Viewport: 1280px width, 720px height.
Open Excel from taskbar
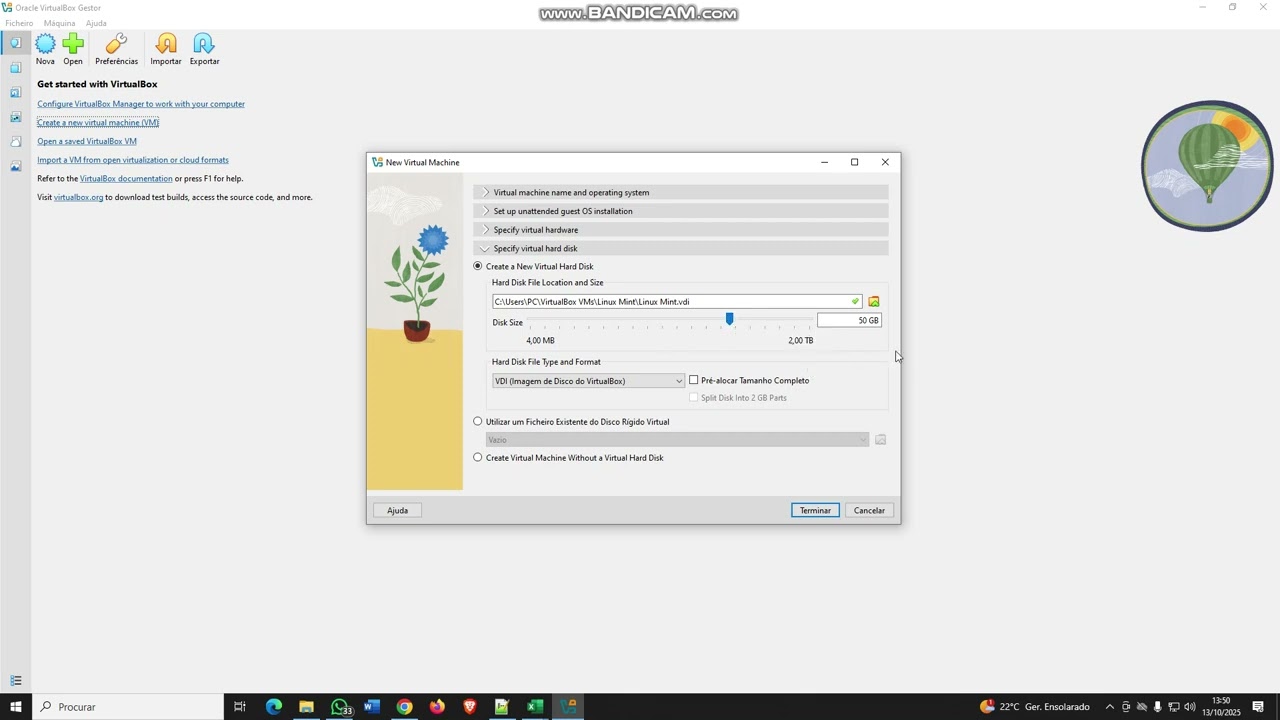[x=535, y=707]
